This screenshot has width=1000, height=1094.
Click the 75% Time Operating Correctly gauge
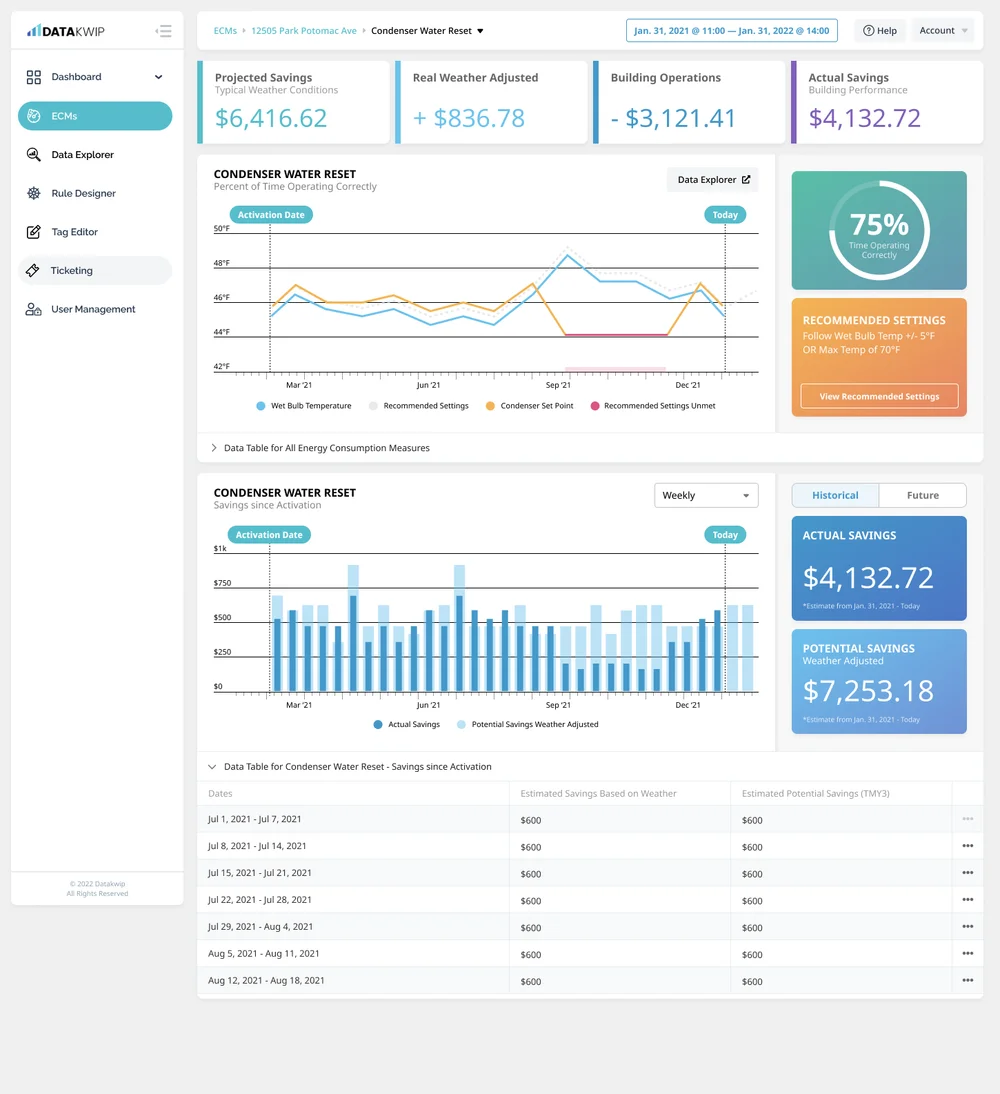pos(879,230)
